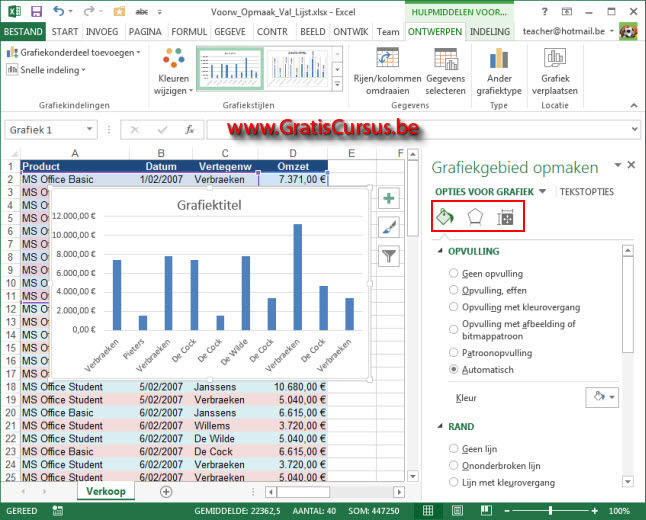Viewport: 646px width, 520px height.
Task: Collapse the ribbon with the chevron
Action: [634, 105]
